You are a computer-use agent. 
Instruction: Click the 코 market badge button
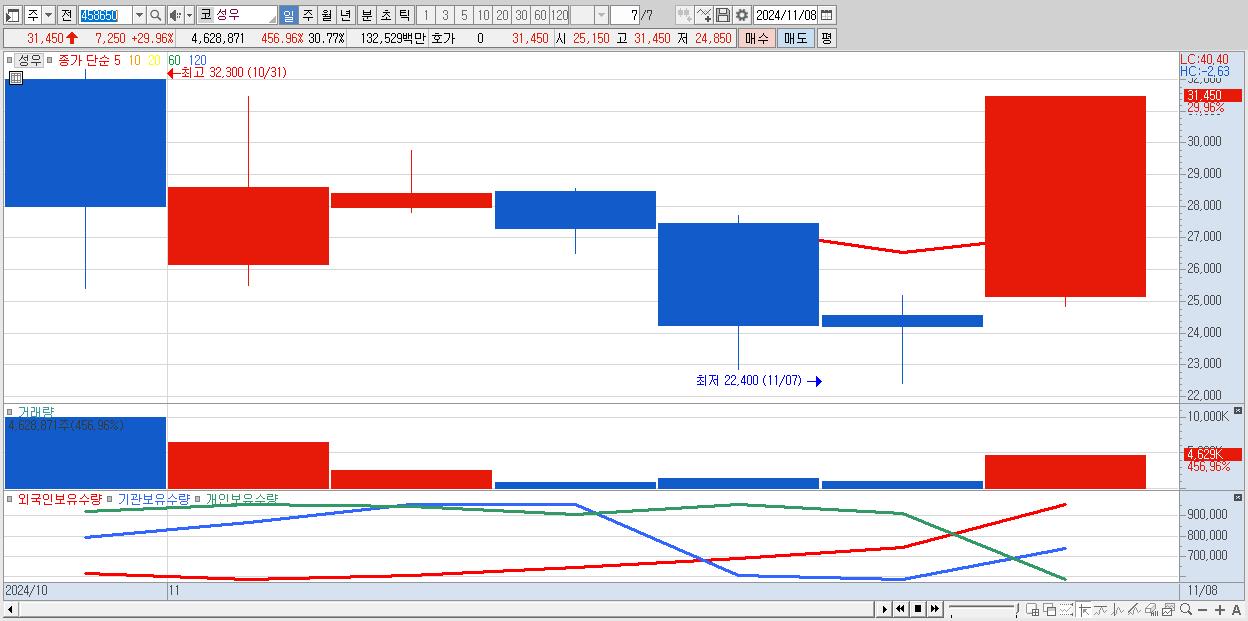(x=205, y=15)
